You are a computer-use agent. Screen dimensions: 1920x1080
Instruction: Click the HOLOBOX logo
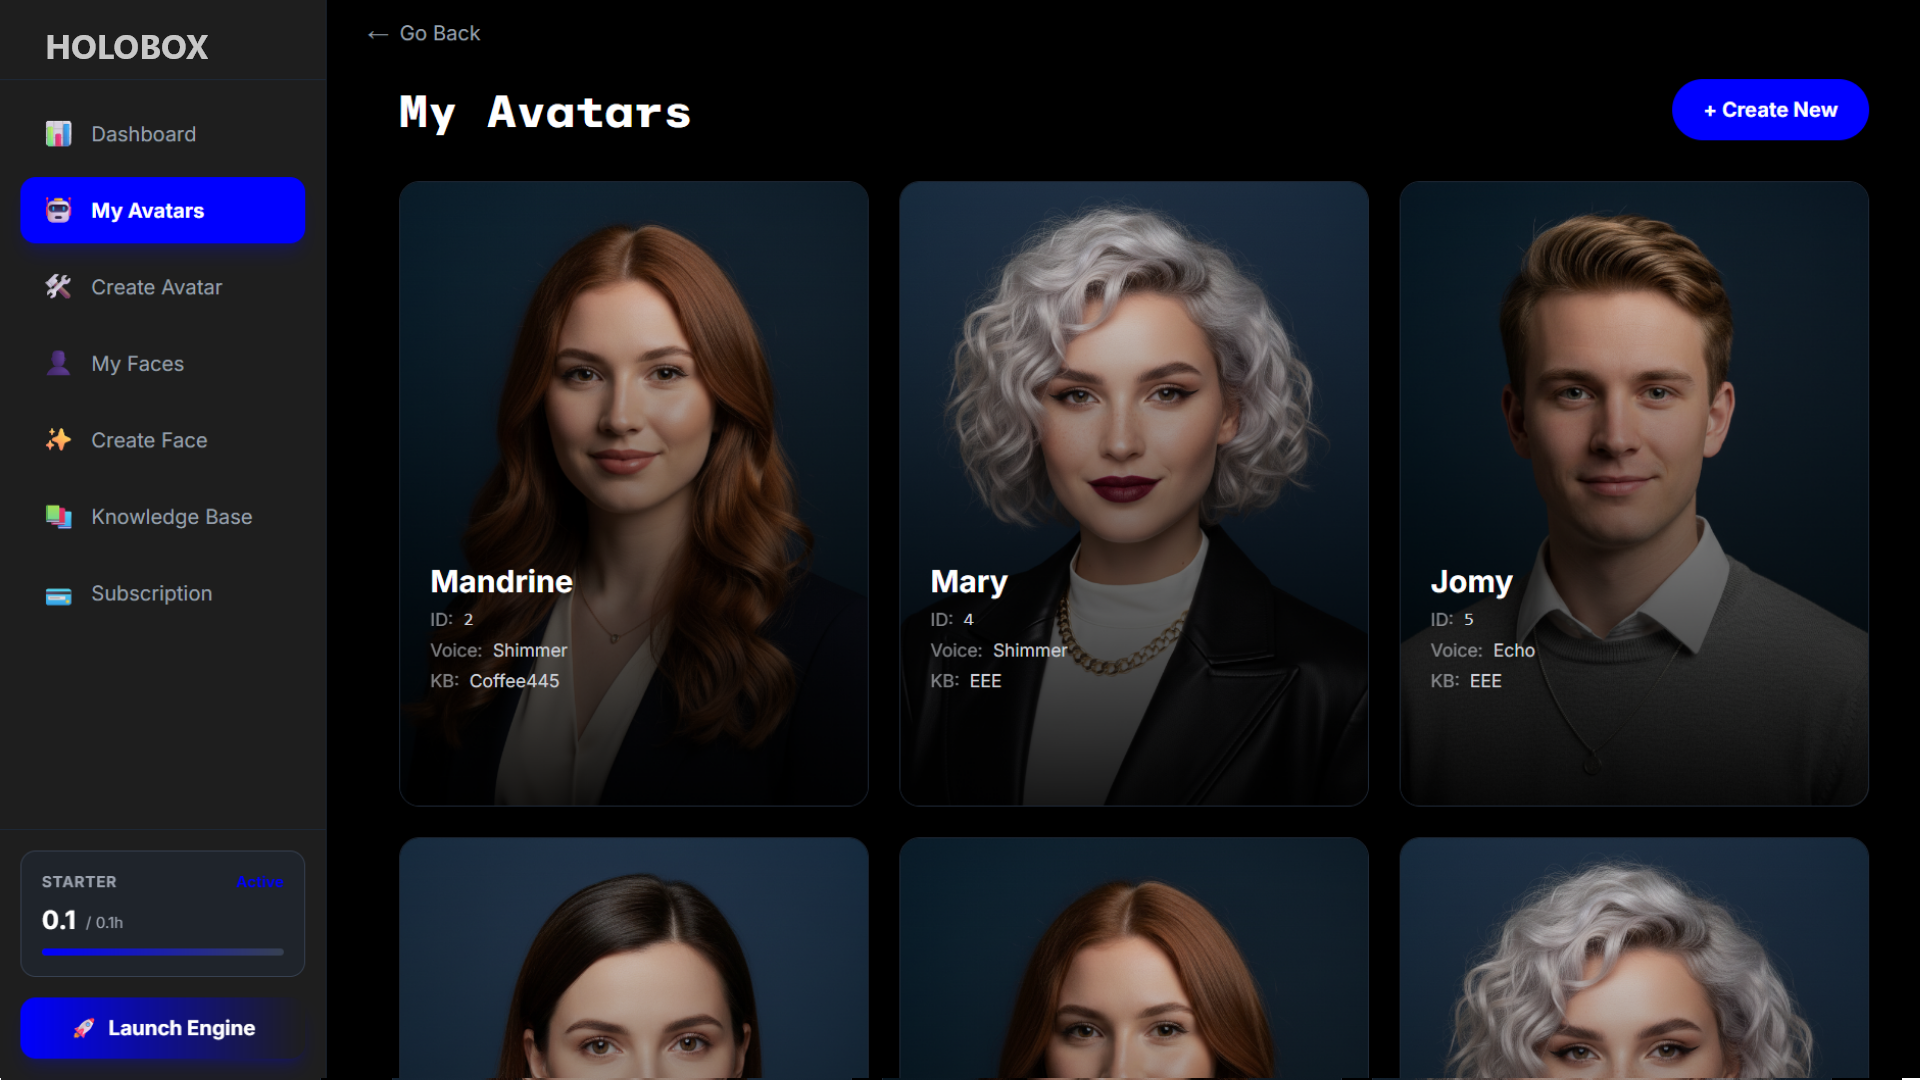[x=127, y=47]
